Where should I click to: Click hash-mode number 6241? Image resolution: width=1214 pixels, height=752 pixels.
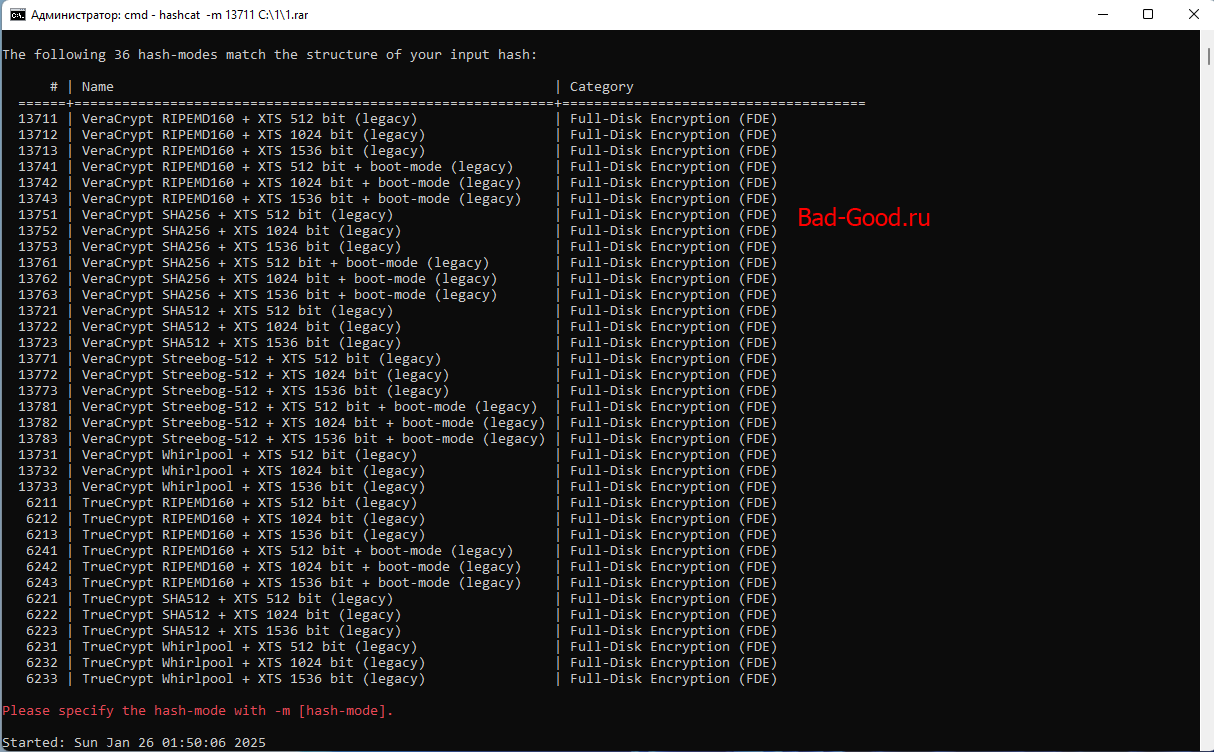point(42,551)
